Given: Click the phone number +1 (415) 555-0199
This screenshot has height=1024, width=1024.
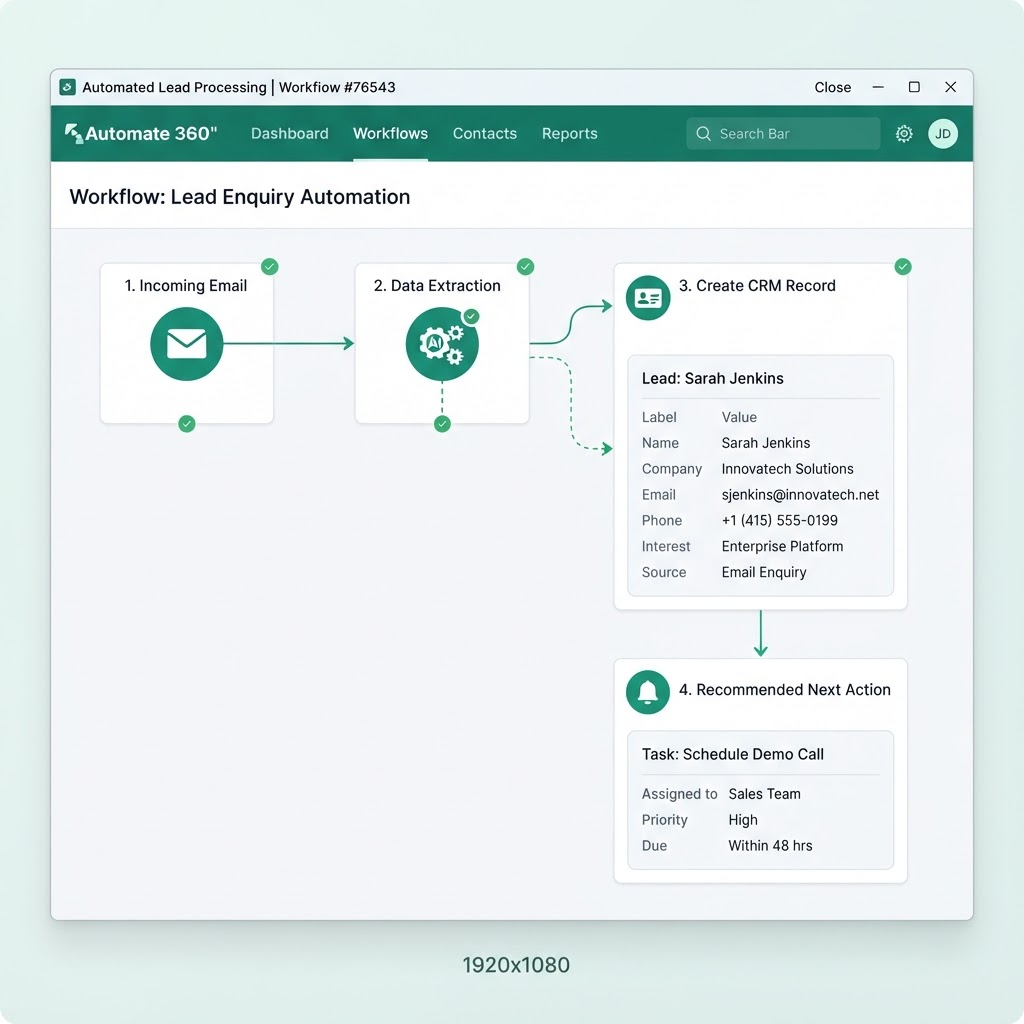Looking at the screenshot, I should pyautogui.click(x=779, y=520).
